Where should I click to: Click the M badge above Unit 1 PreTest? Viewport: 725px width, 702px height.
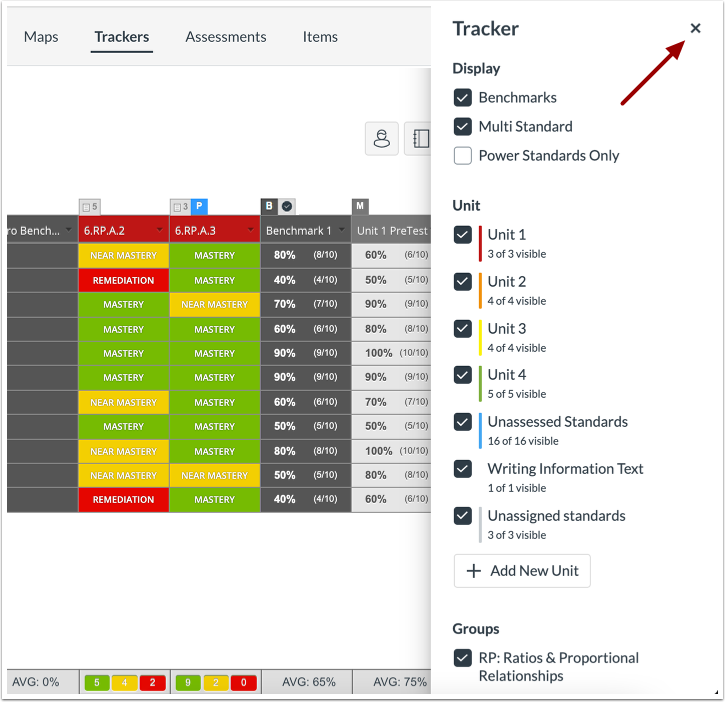coord(360,206)
